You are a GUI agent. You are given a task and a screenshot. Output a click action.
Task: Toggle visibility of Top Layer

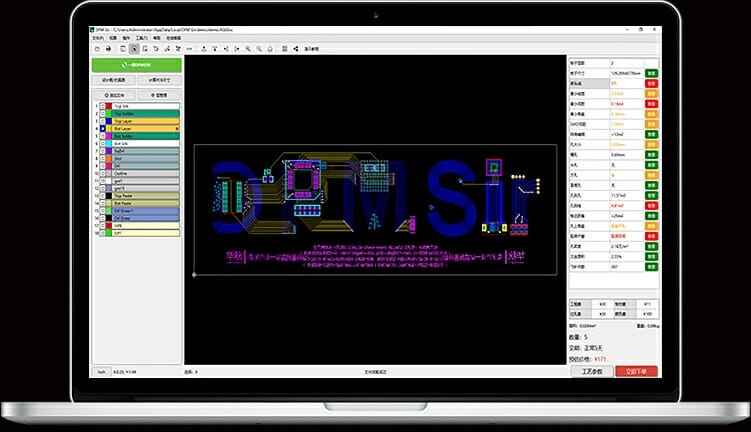pos(102,121)
